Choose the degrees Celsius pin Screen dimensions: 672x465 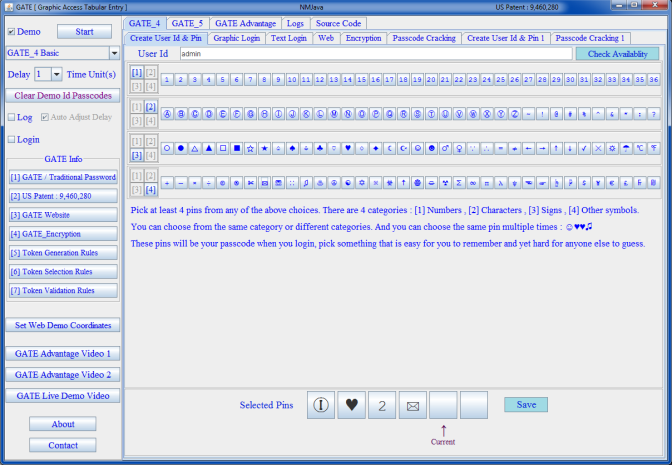pos(639,148)
